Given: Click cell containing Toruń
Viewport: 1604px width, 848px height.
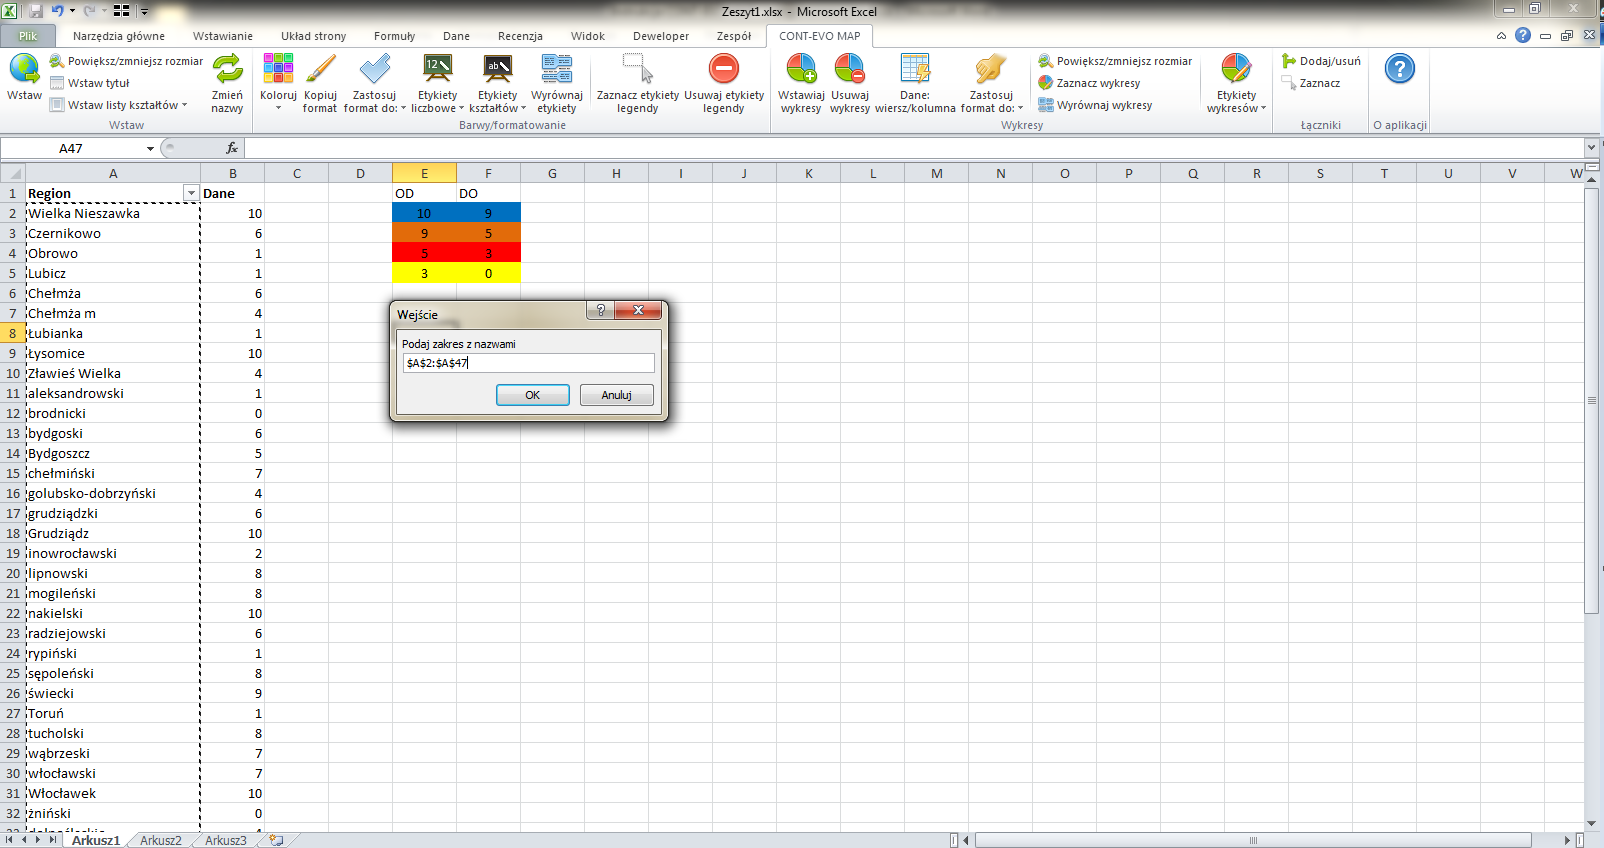Looking at the screenshot, I should [x=113, y=713].
